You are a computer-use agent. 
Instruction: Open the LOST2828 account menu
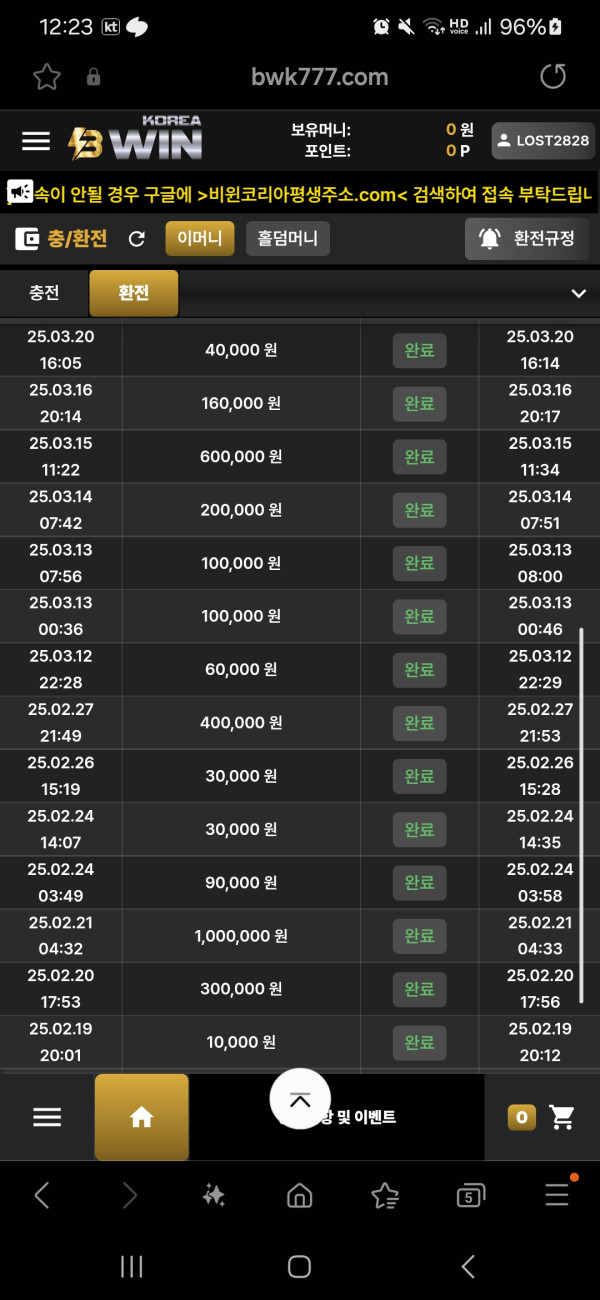pos(543,141)
